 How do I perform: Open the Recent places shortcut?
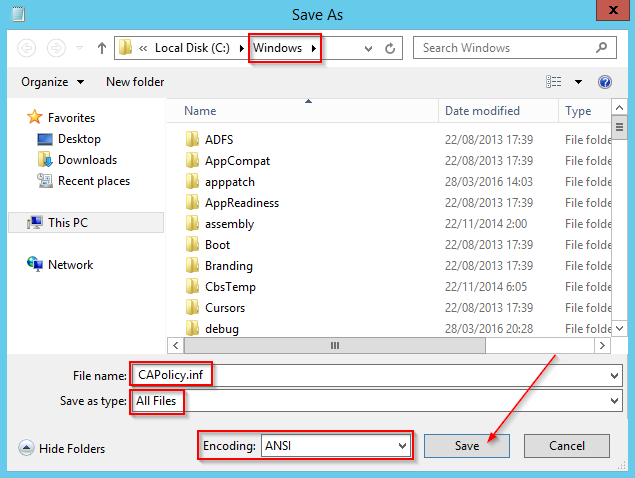coord(93,181)
